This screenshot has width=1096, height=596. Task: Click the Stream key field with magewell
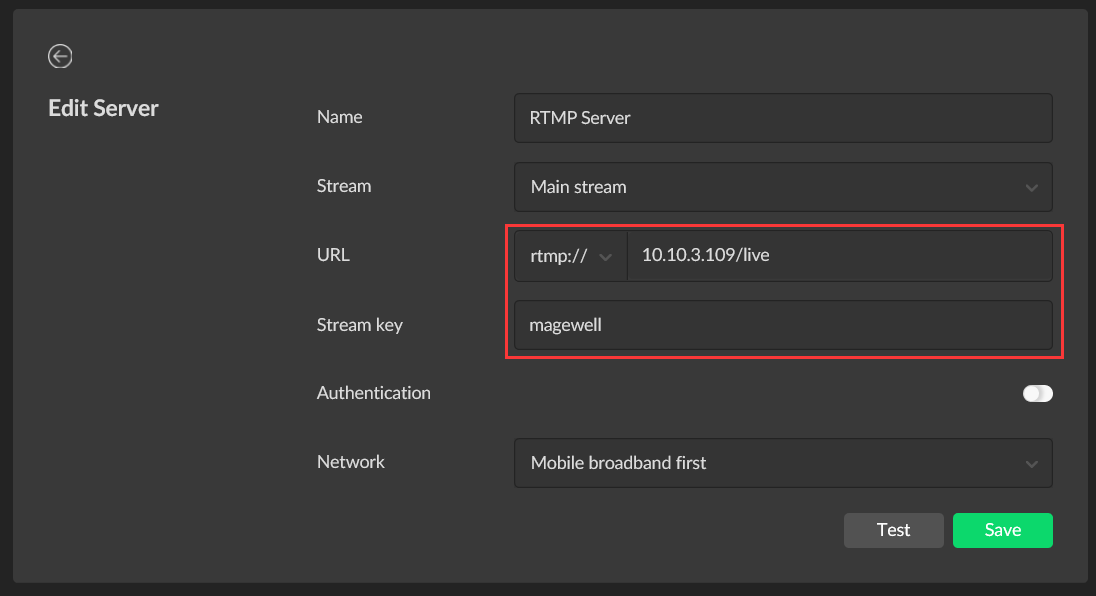click(x=783, y=325)
